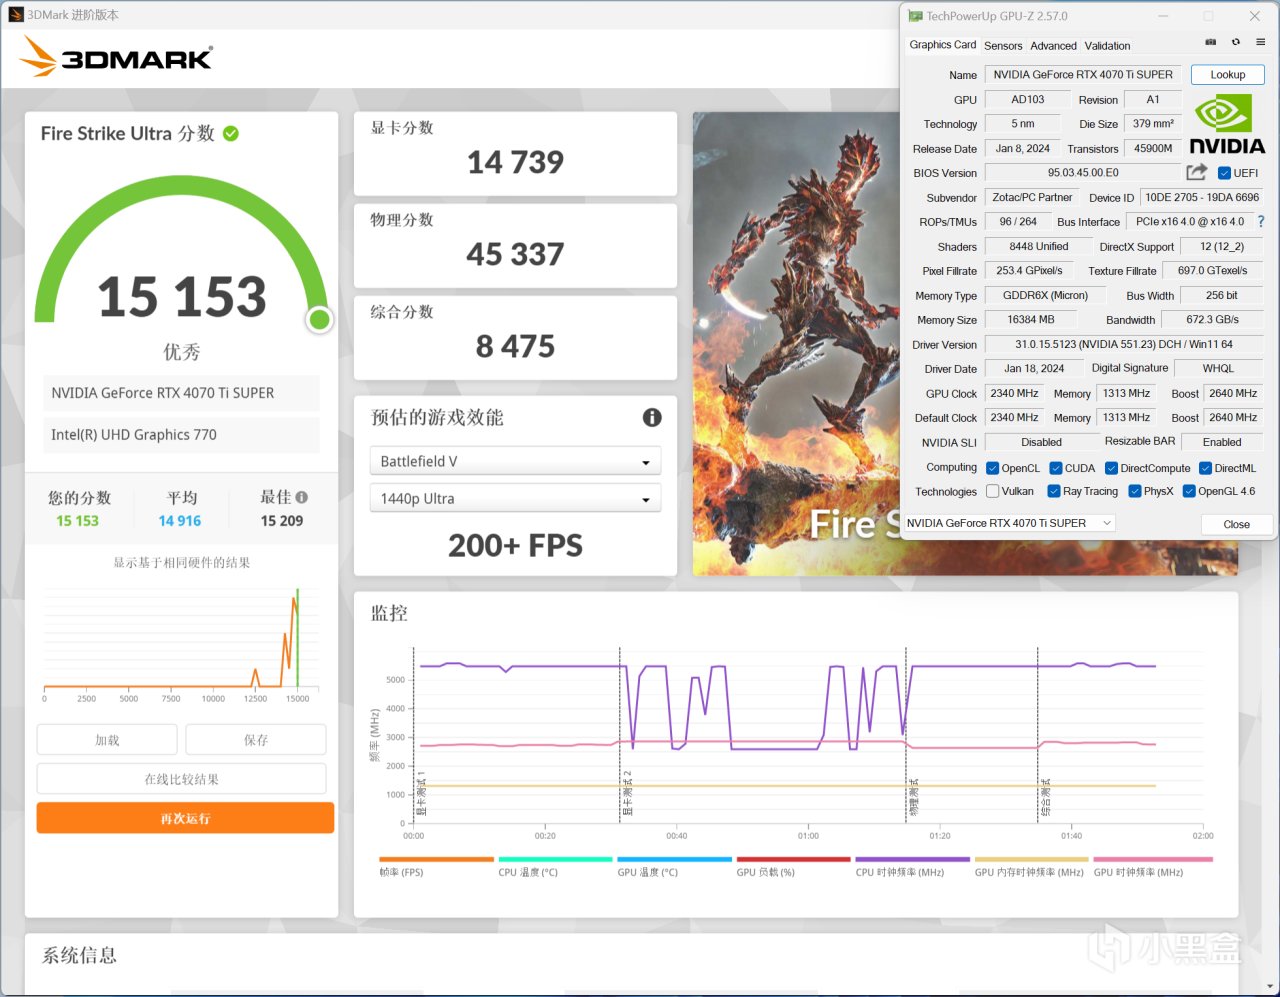Click the BIOS export share icon in GPU-Z
The image size is (1280, 997).
1196,172
